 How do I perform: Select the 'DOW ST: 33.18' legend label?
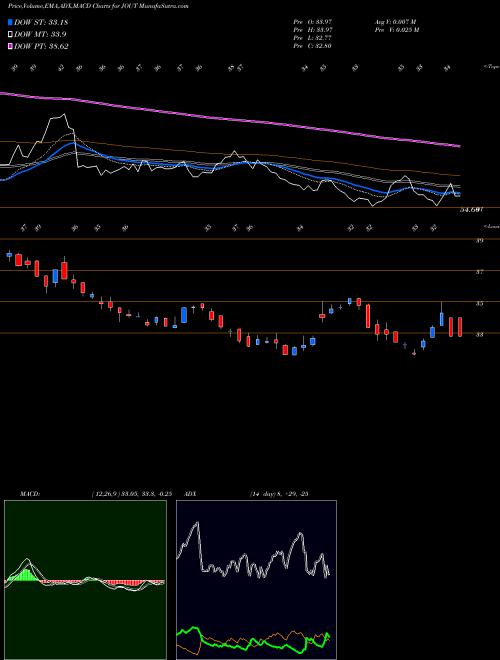pyautogui.click(x=41, y=22)
